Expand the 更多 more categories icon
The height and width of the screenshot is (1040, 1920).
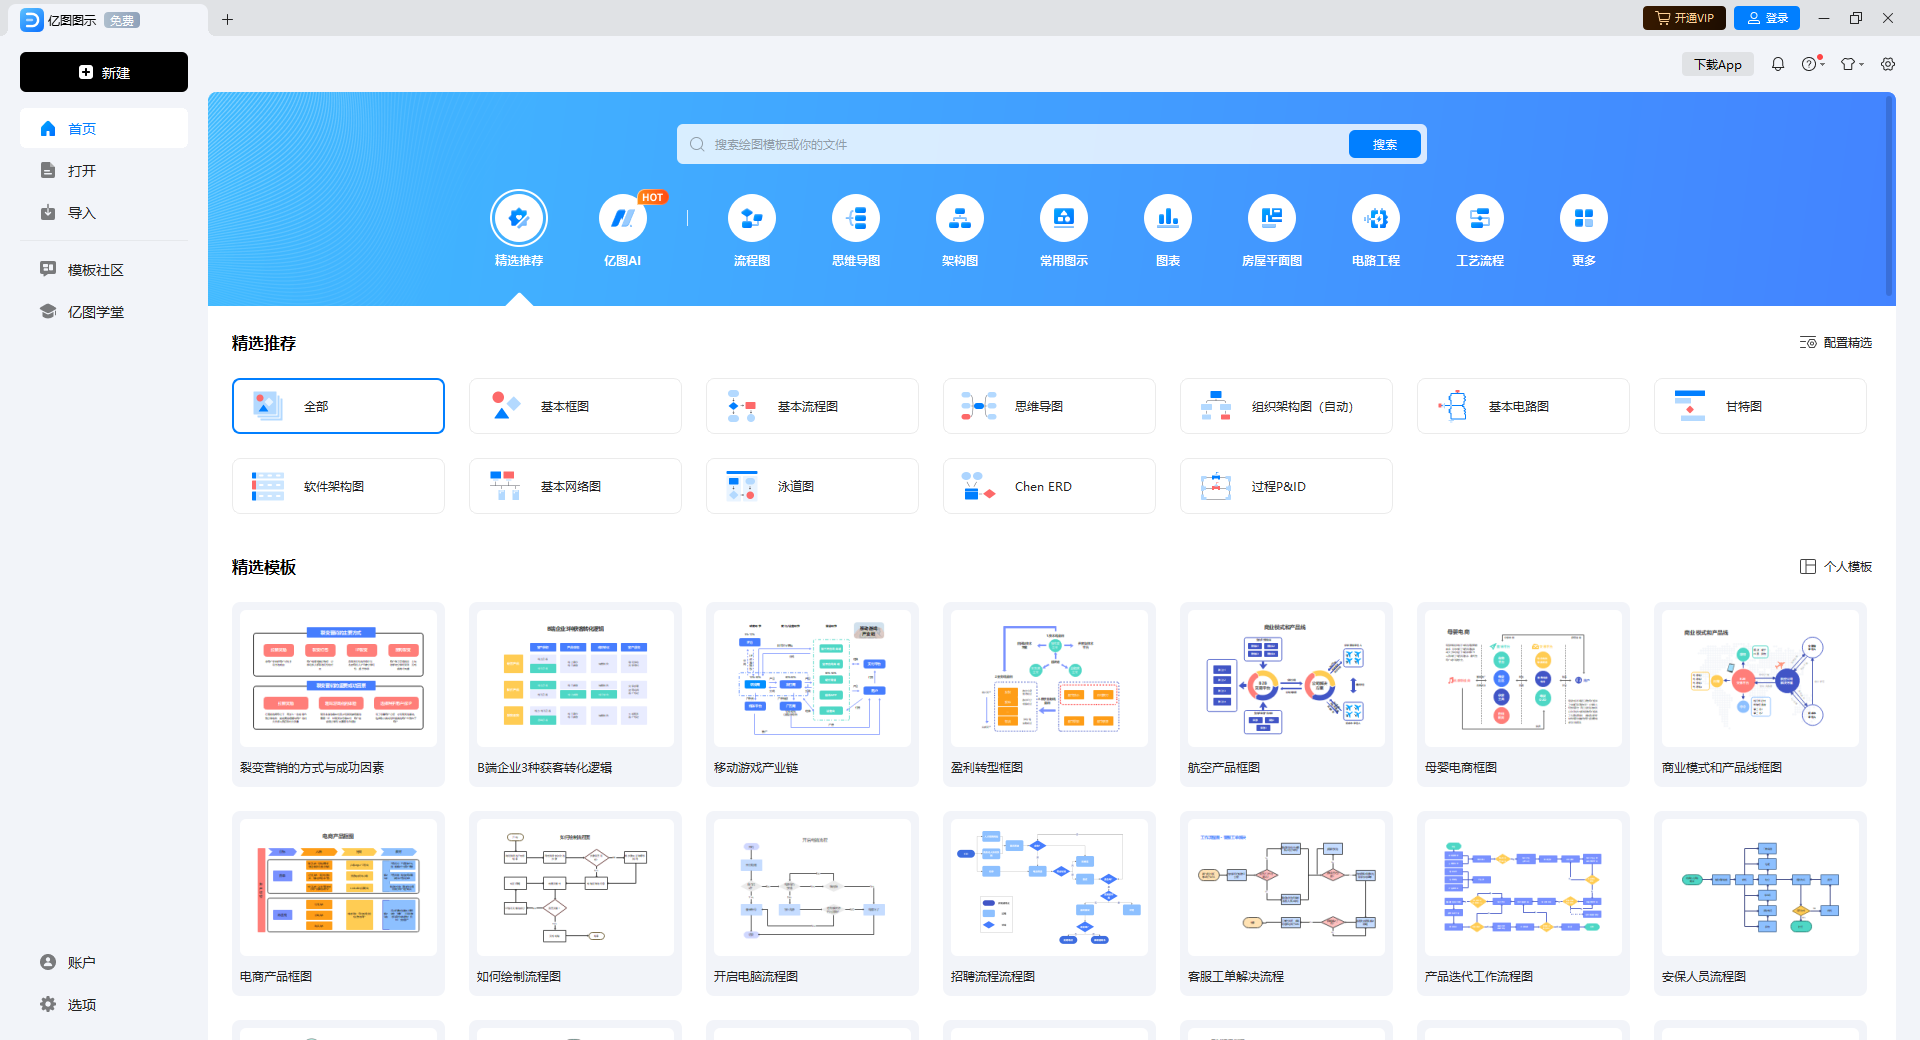pyautogui.click(x=1583, y=219)
